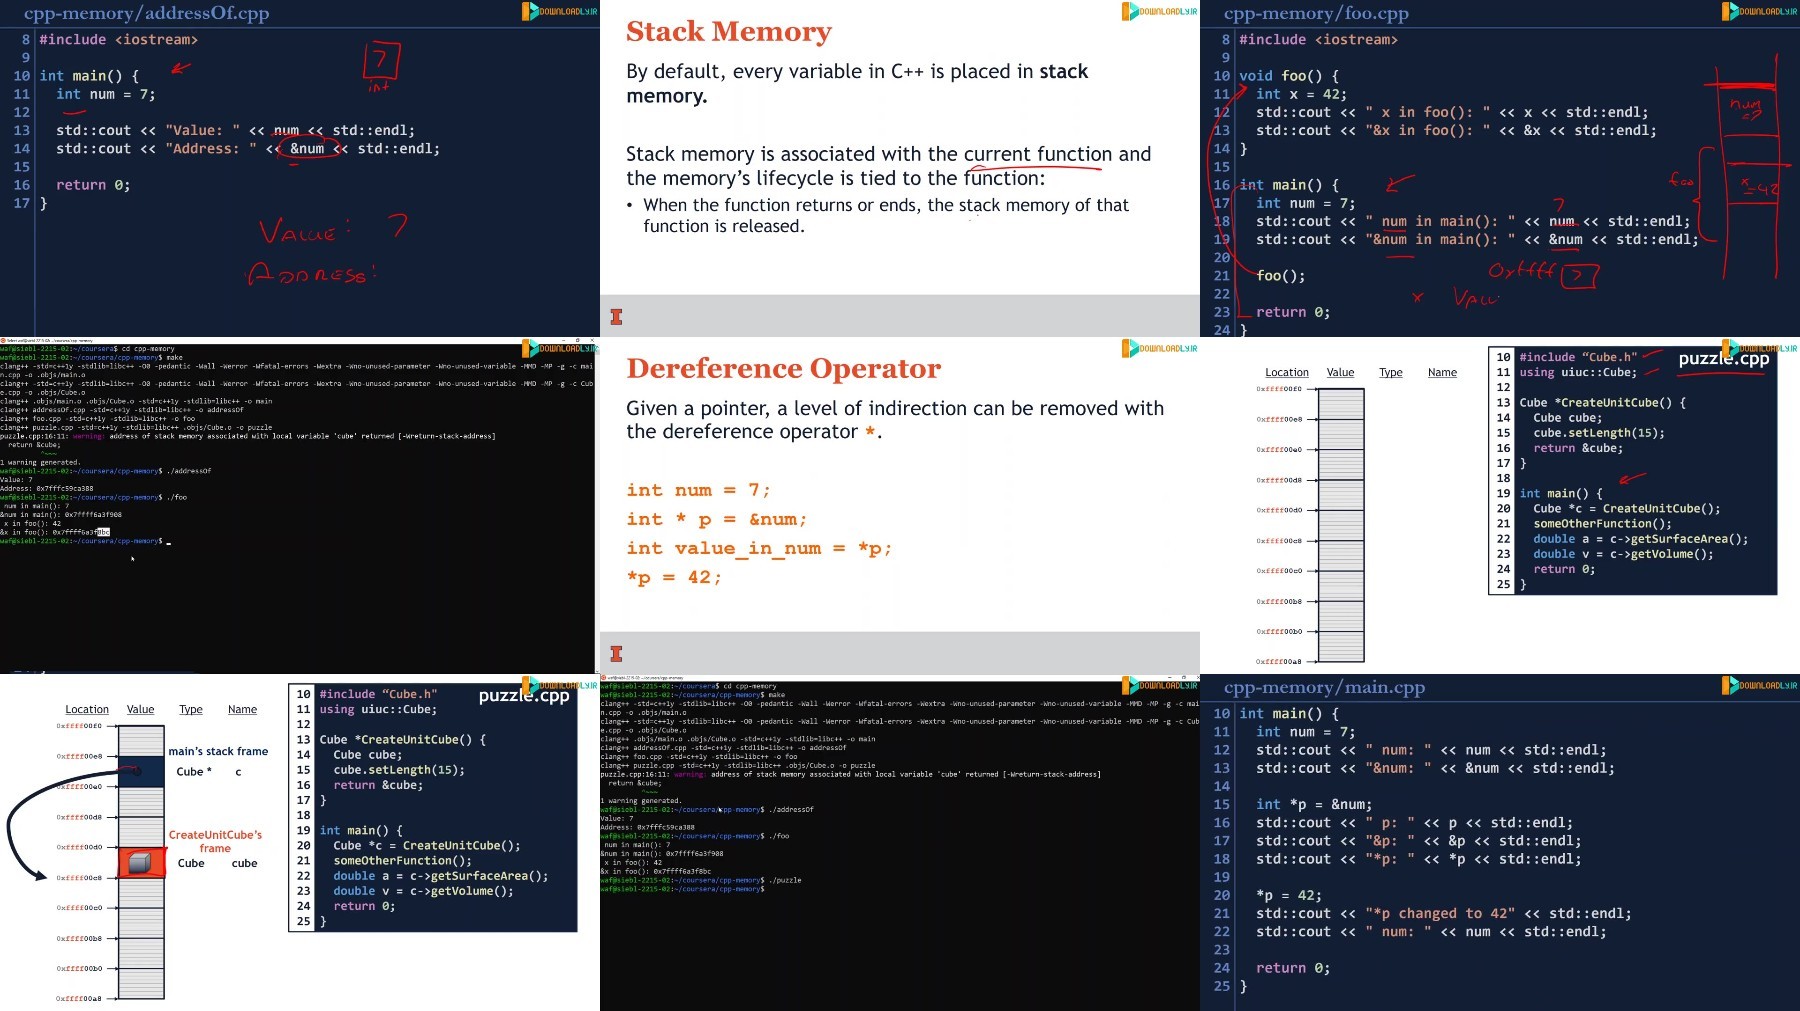This screenshot has width=1800, height=1011.
Task: Click the DownloadLy.ir logo on Dereference Operator slide
Action: (x=1160, y=348)
